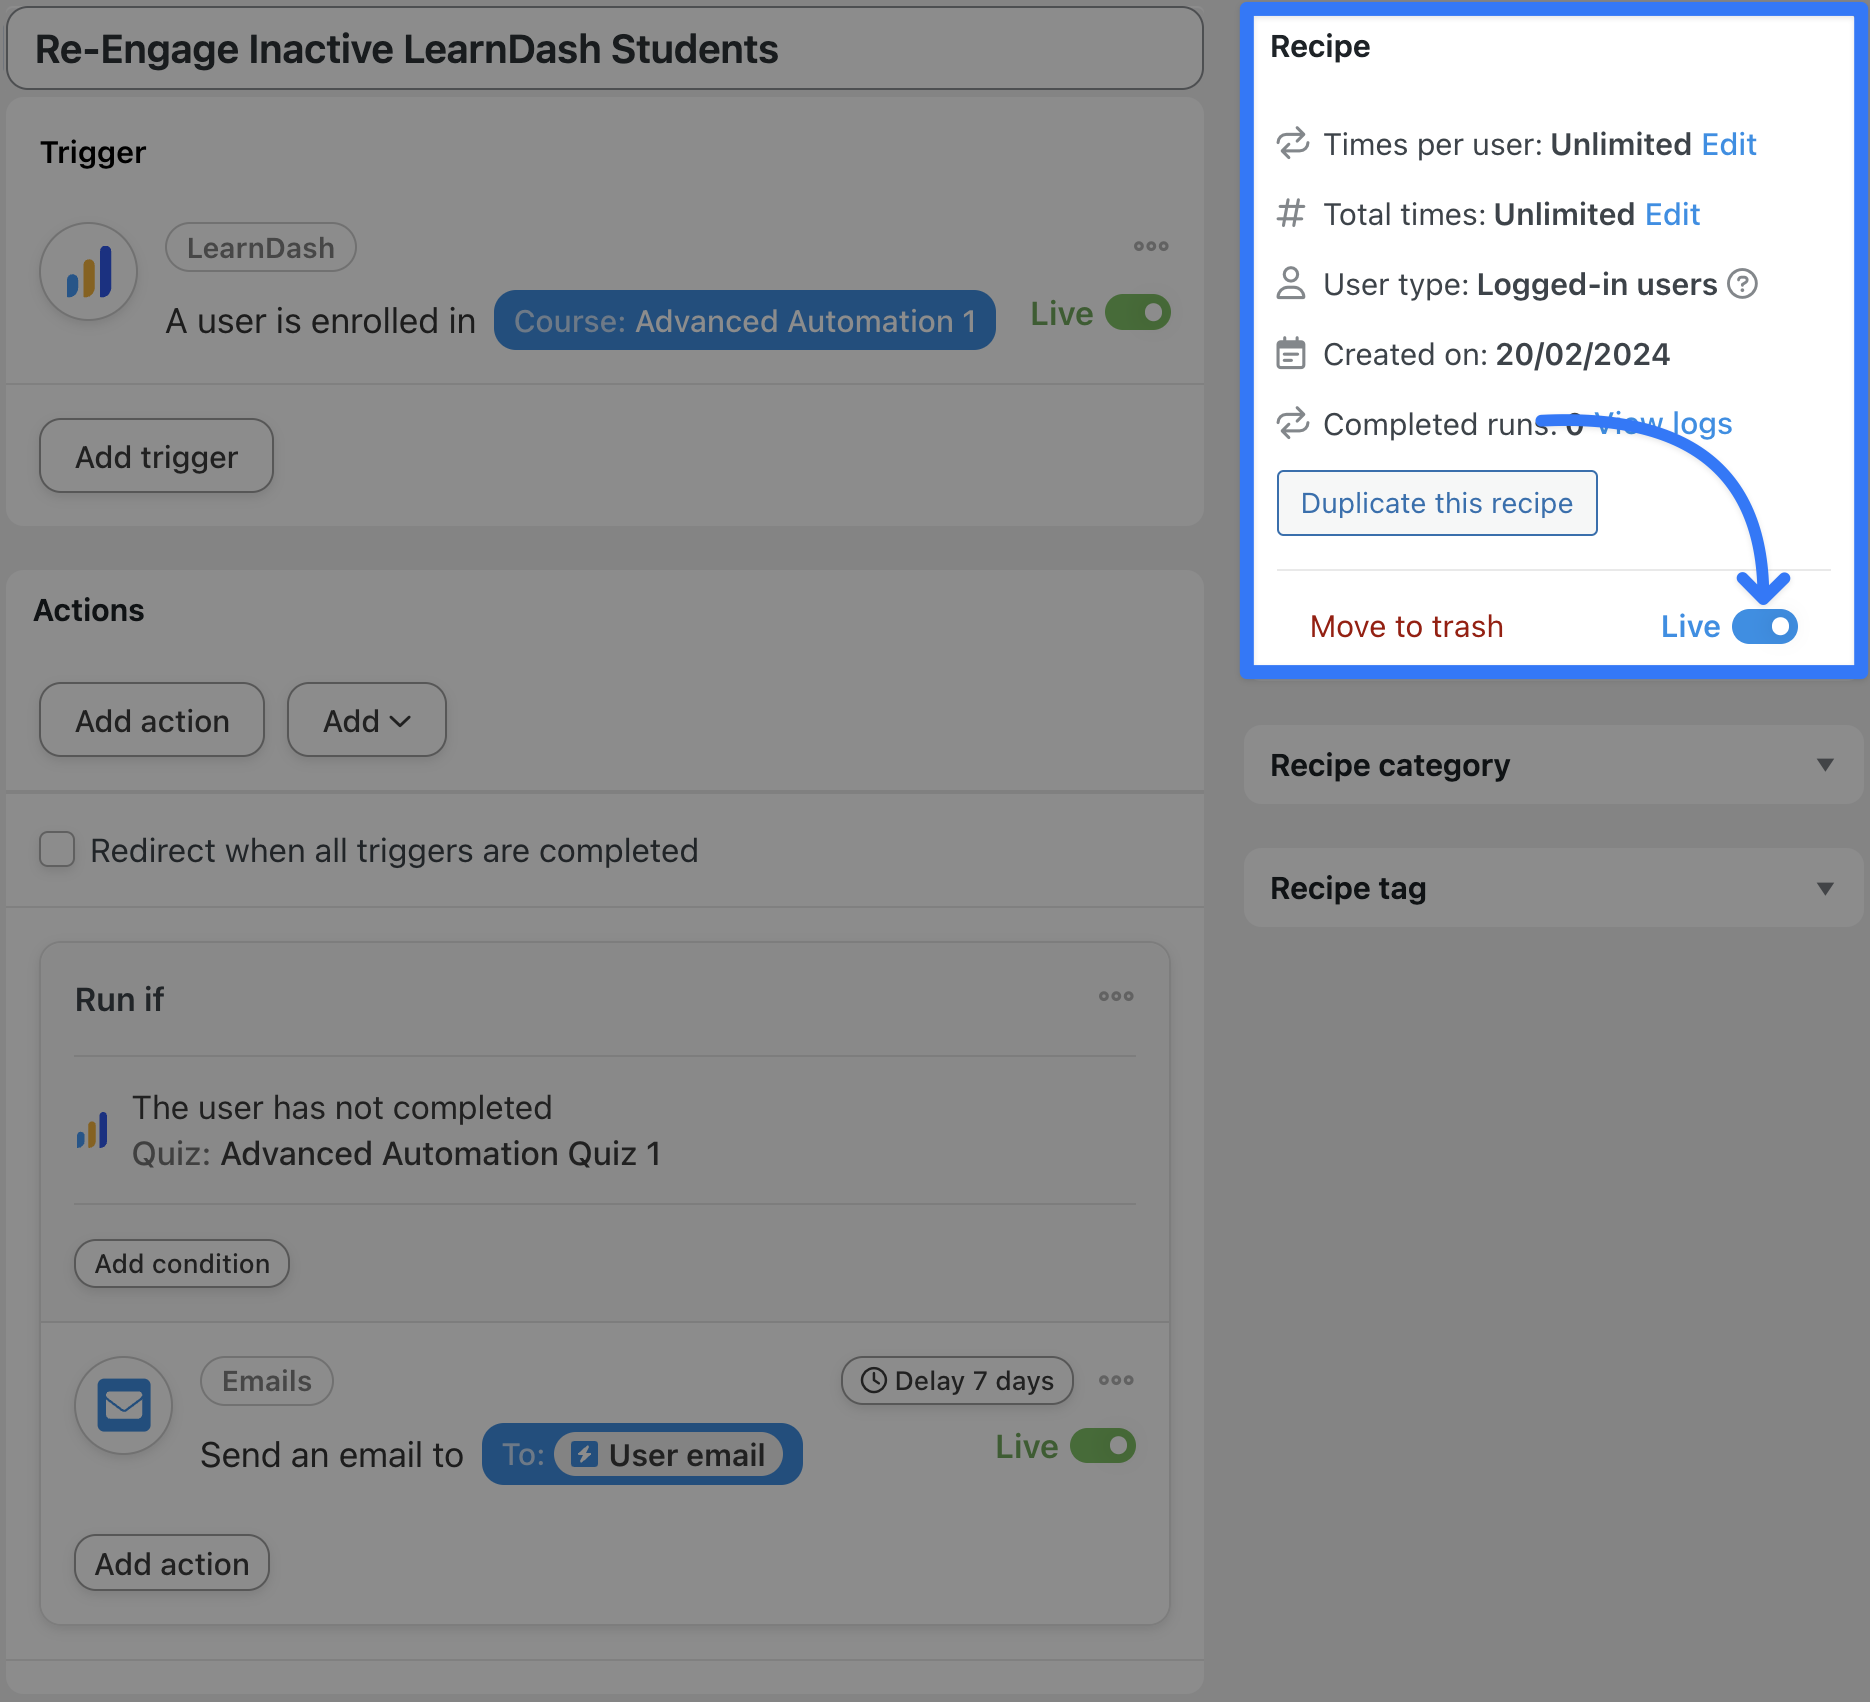This screenshot has width=1870, height=1702.
Task: Toggle the trigger's Live switch off
Action: click(1136, 312)
